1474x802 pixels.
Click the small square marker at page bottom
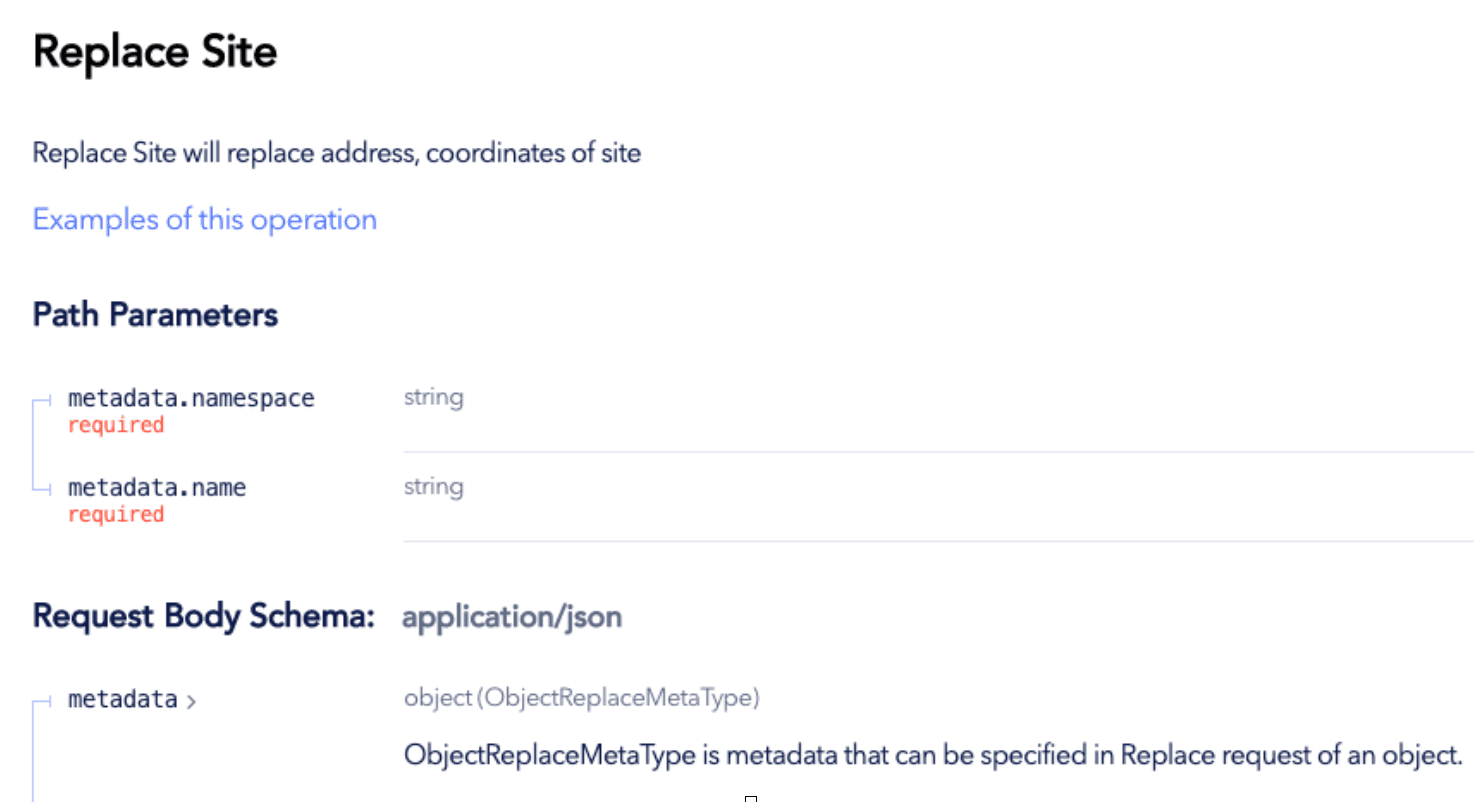coord(751,798)
